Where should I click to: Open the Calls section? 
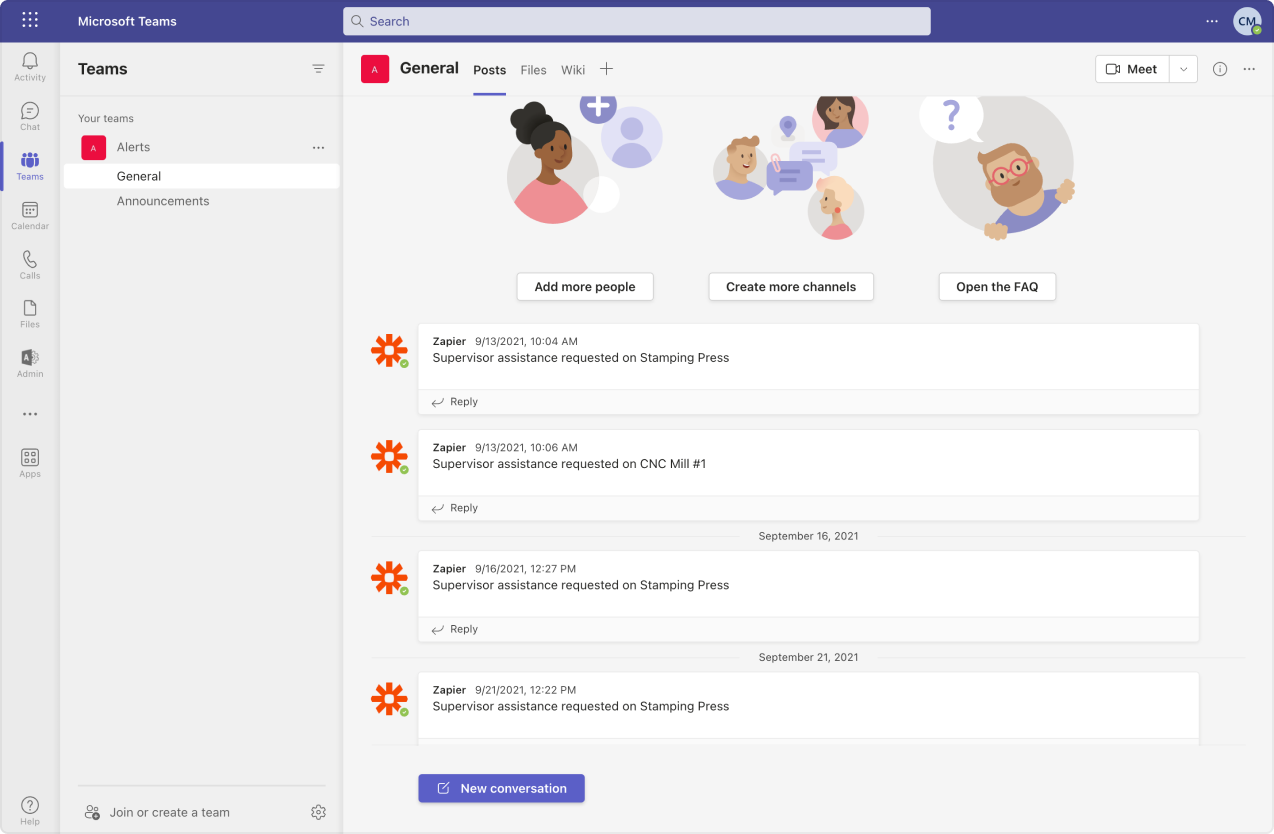coord(30,265)
